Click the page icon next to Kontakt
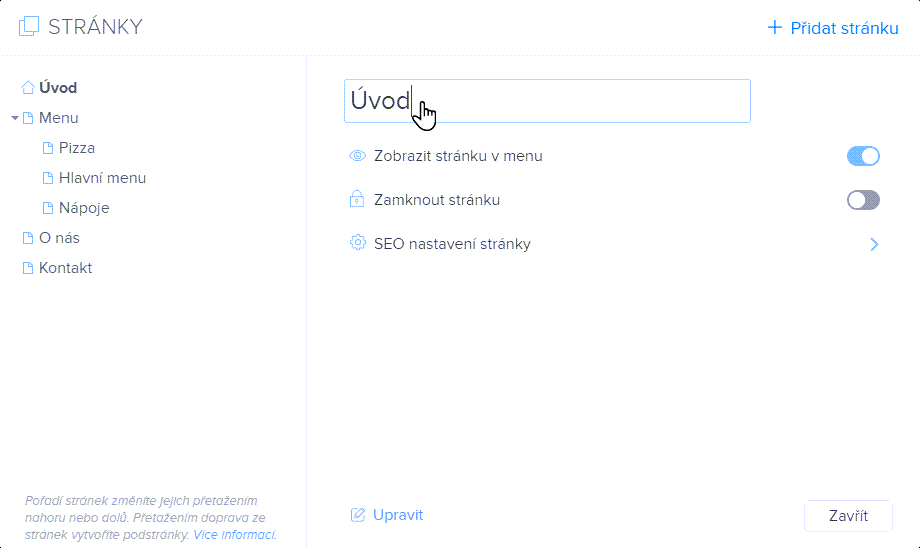 click(x=28, y=268)
